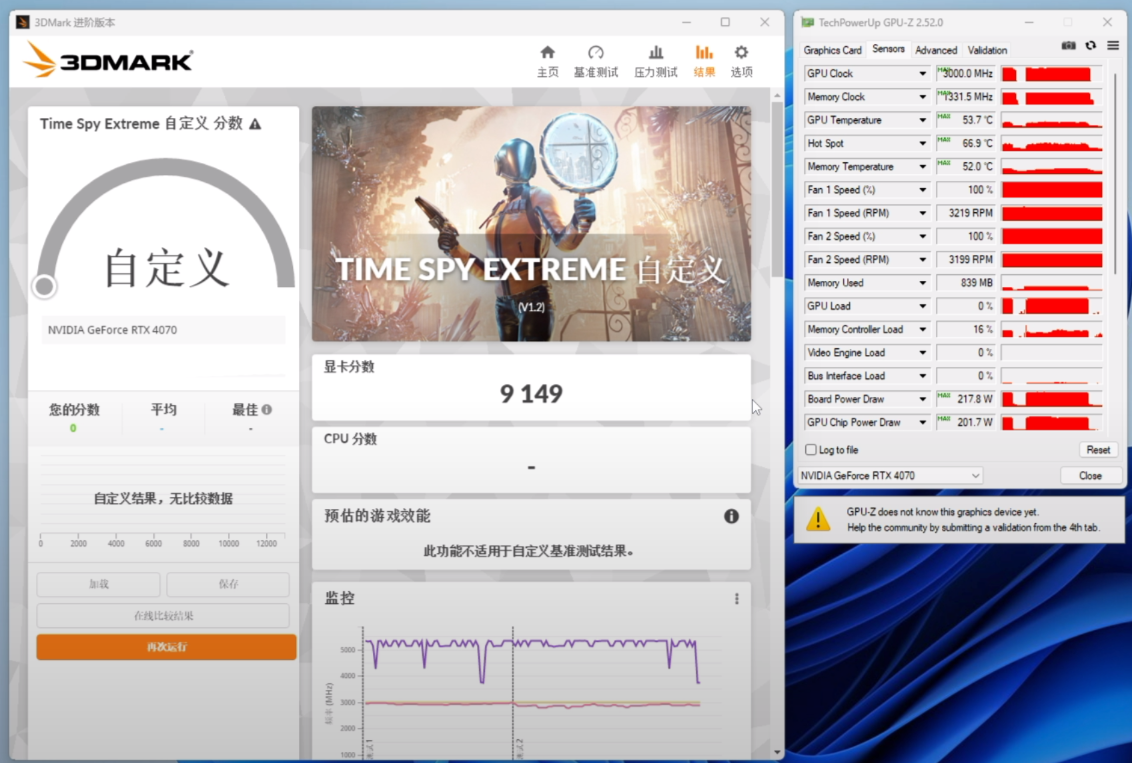Screen dimensions: 1132x763
Task: Expand the Board Power Draw dropdown
Action: coord(923,399)
